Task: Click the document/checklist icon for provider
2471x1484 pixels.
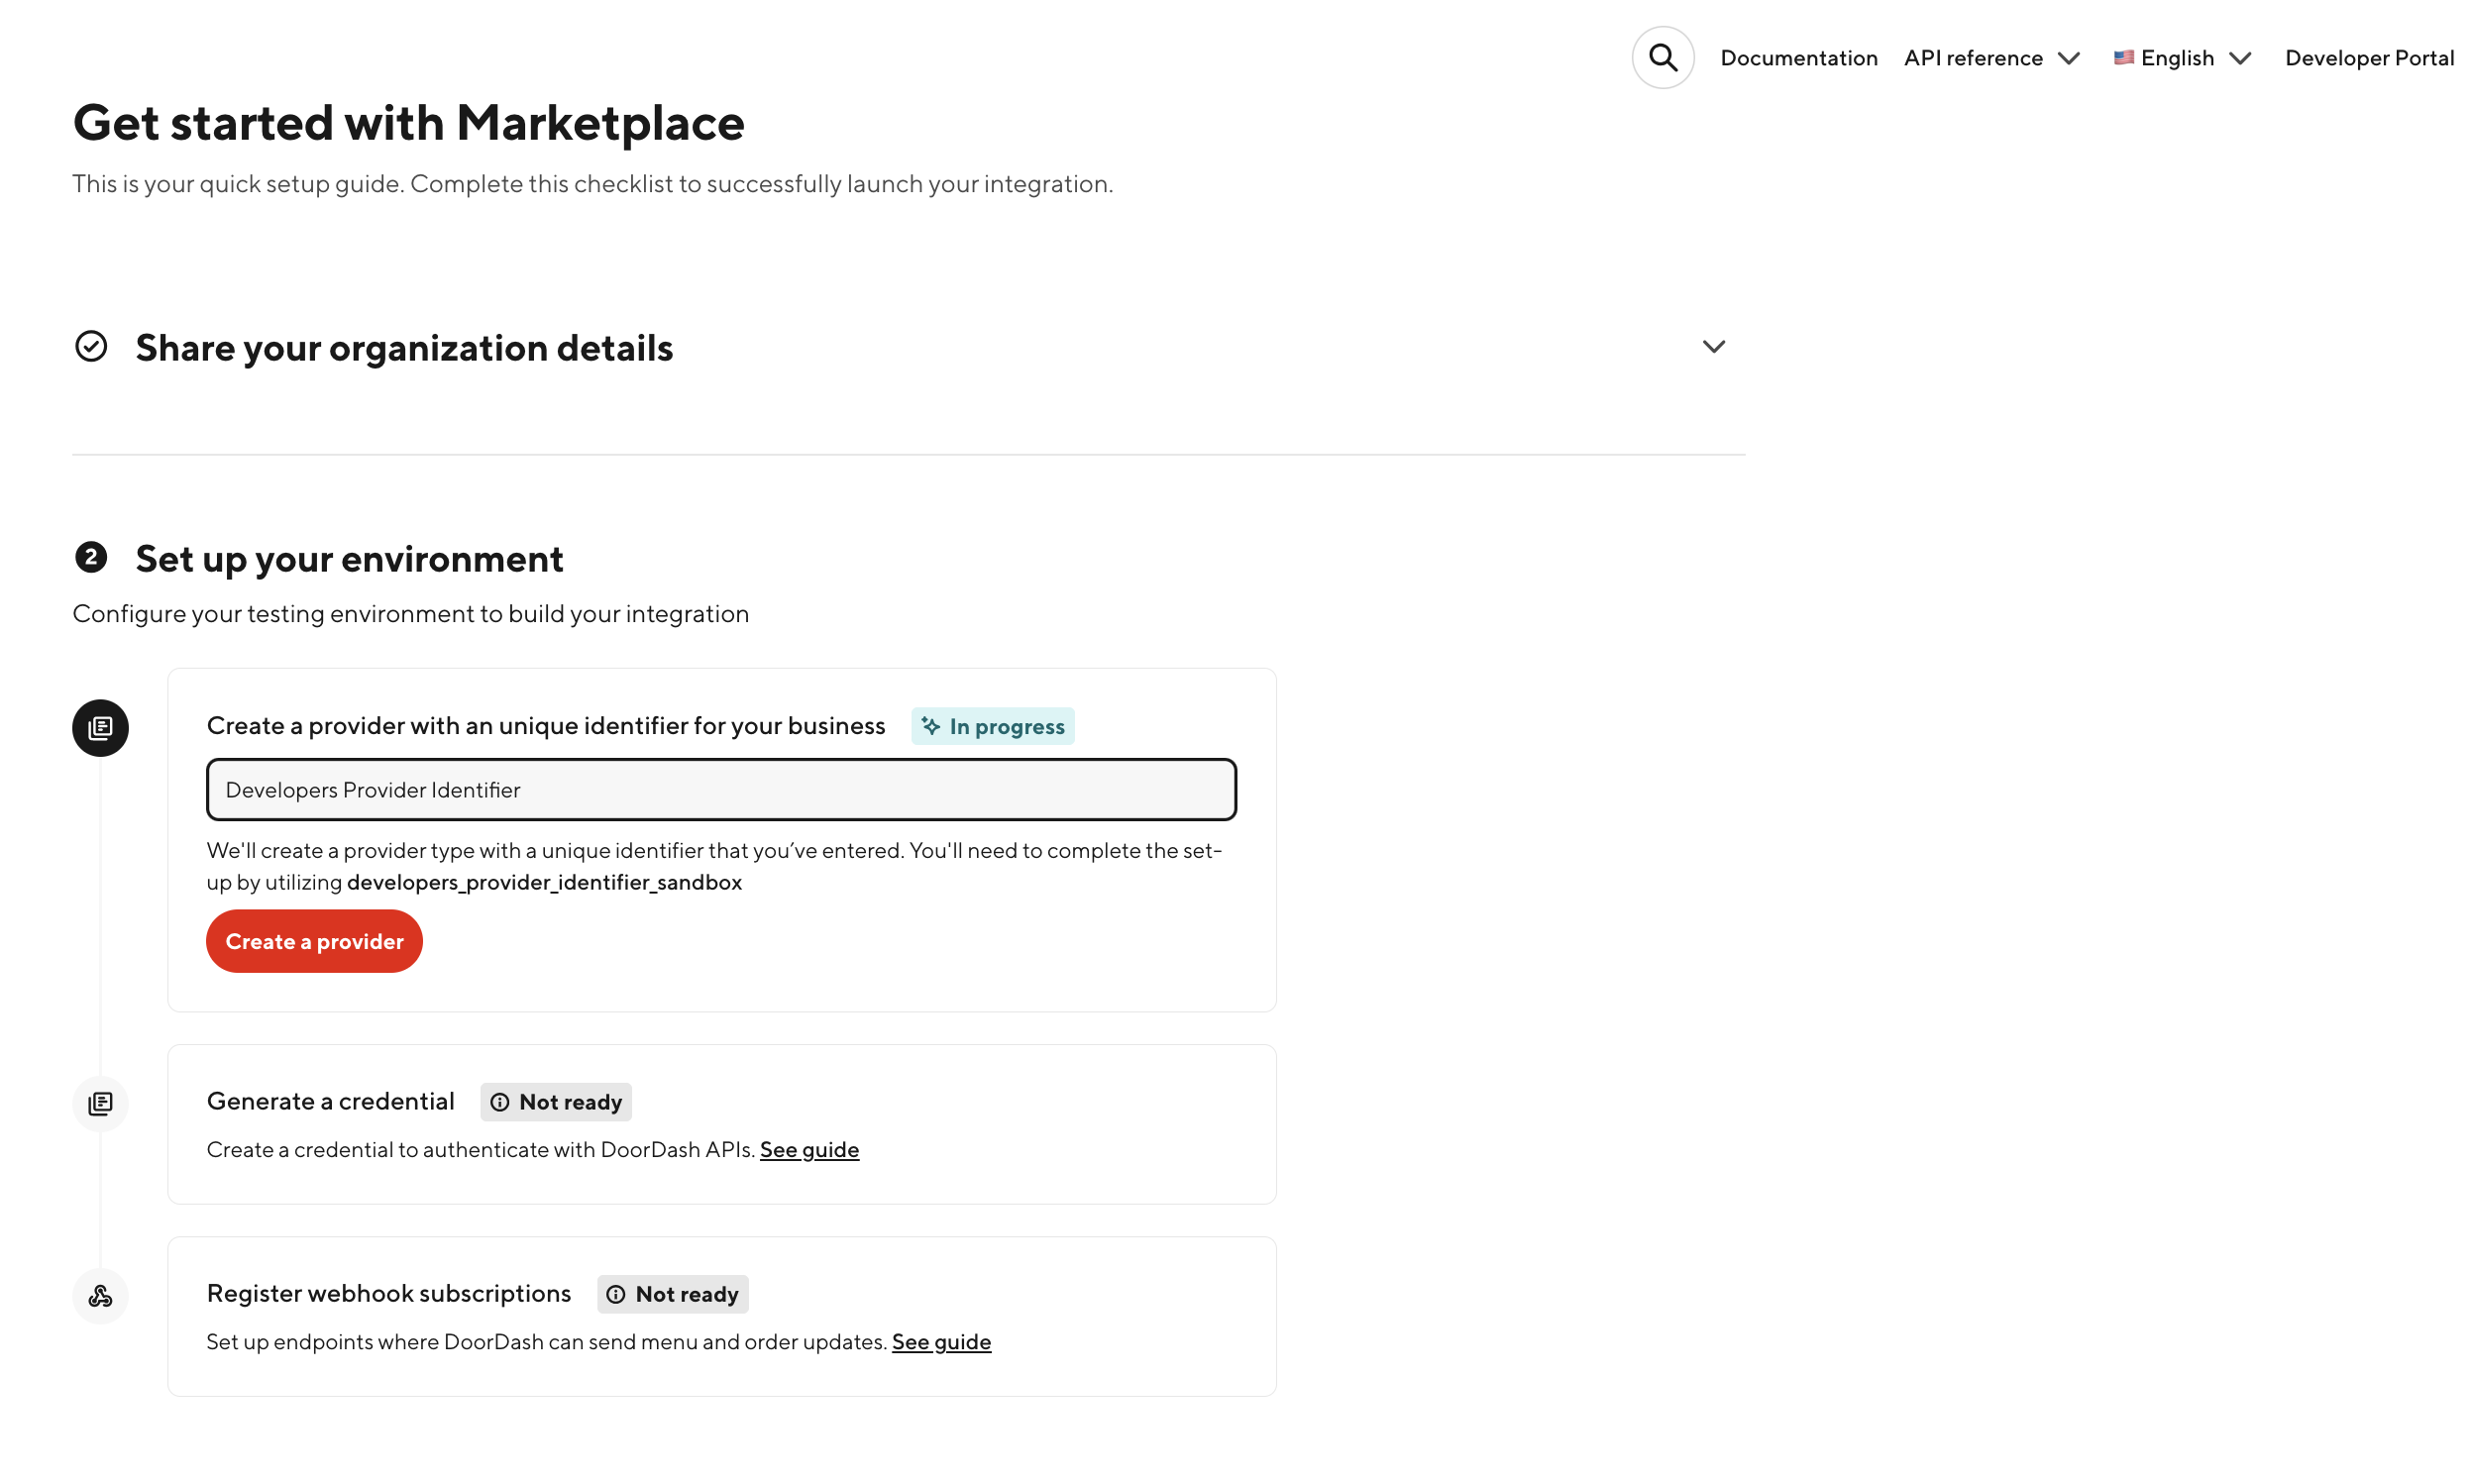Action: pyautogui.click(x=101, y=727)
